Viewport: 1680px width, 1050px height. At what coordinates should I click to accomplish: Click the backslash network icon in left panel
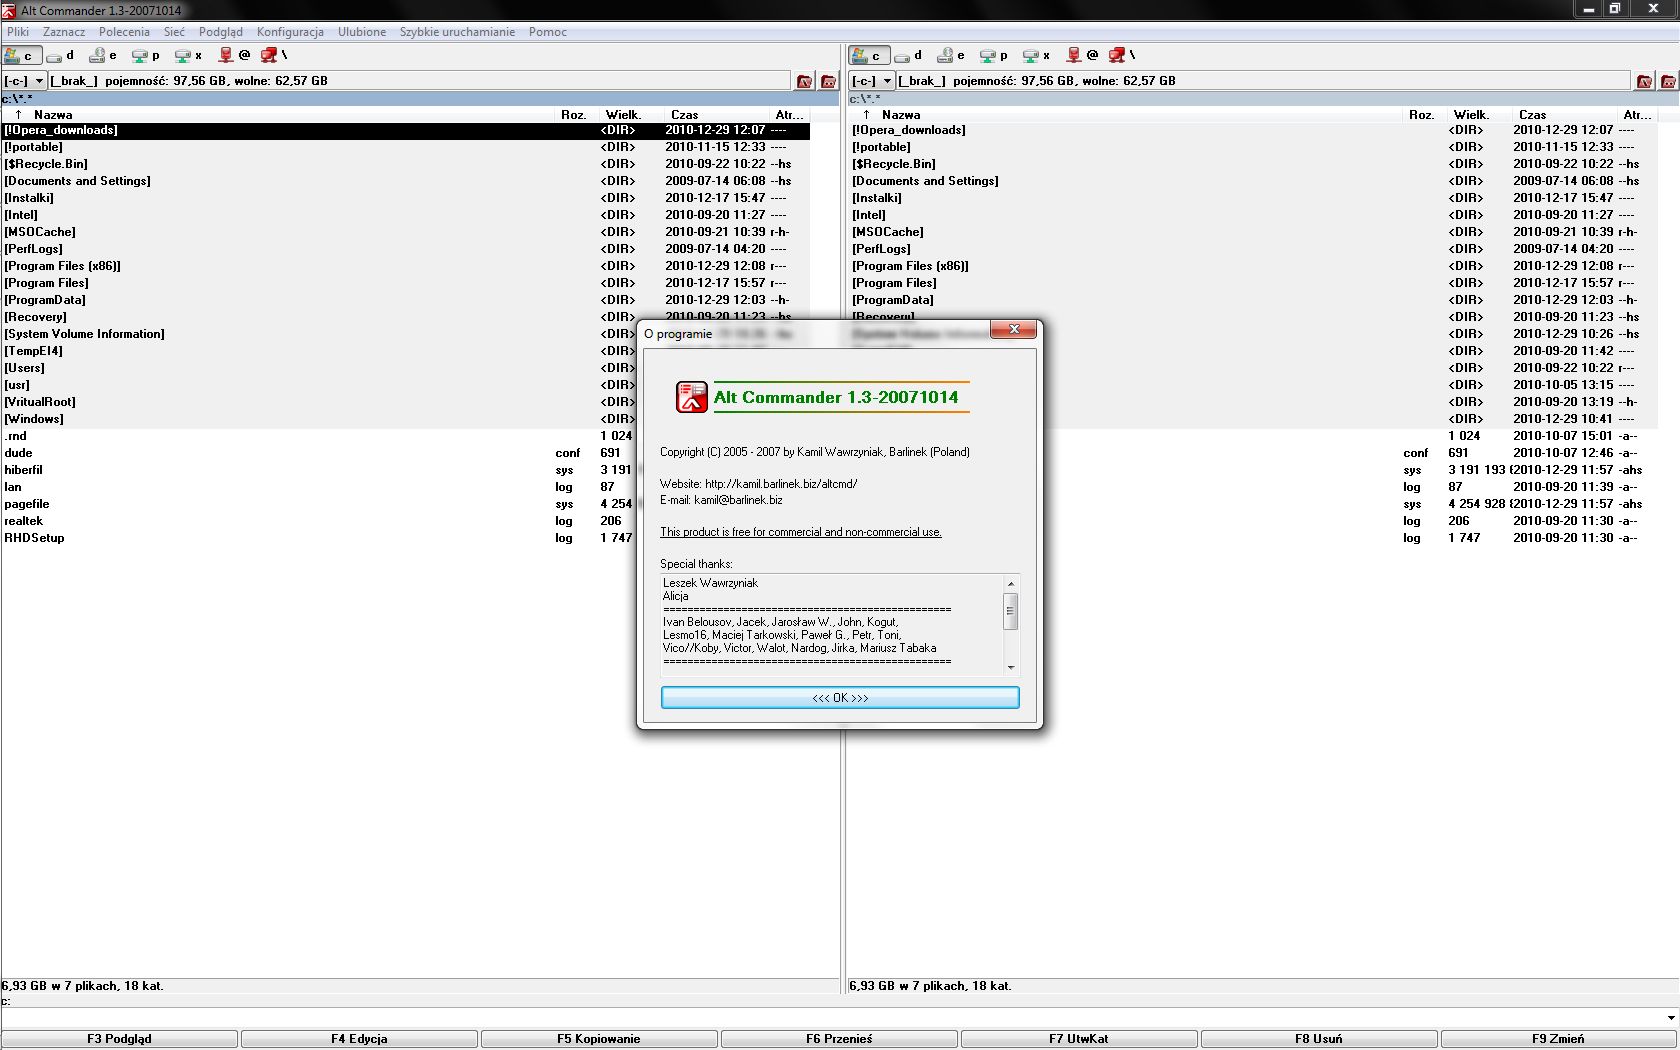click(274, 56)
